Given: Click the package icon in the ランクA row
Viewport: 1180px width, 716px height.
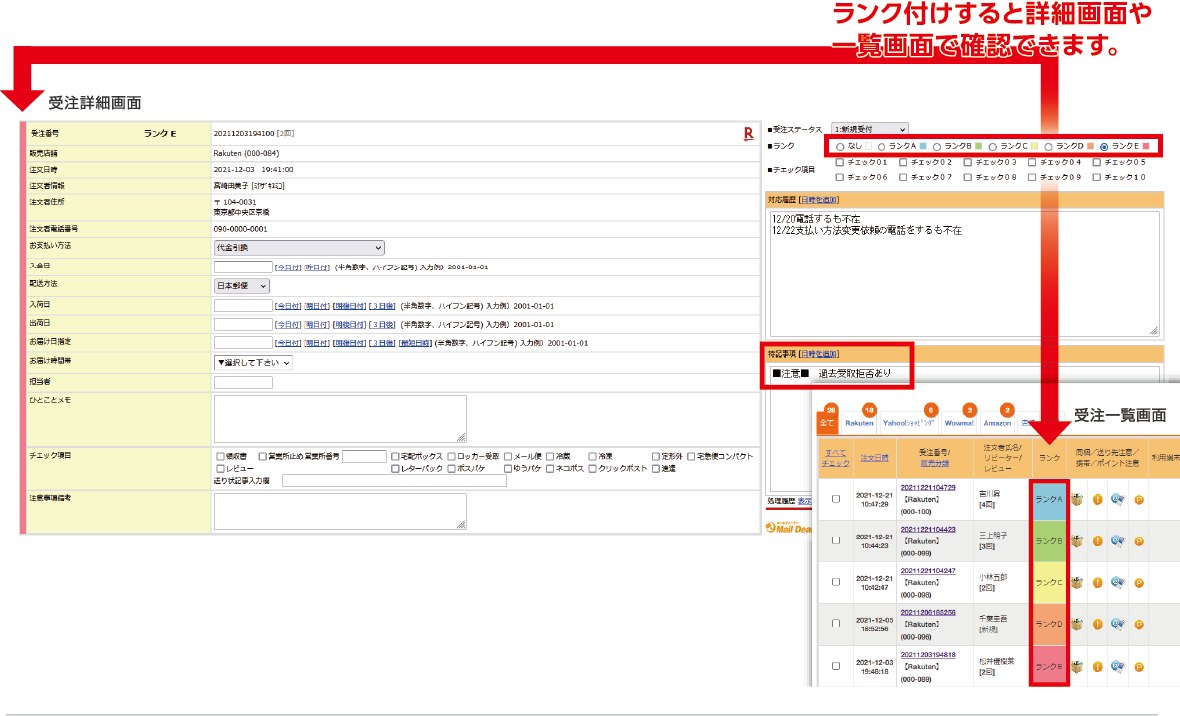Looking at the screenshot, I should pyautogui.click(x=1077, y=498).
